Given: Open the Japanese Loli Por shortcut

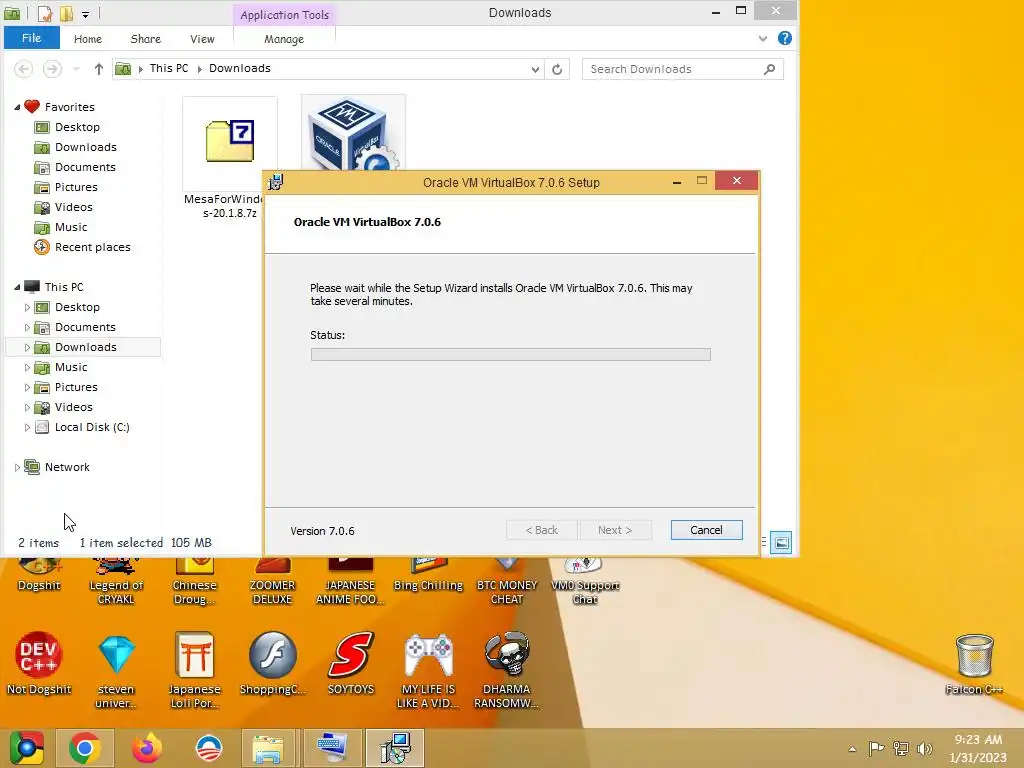Looking at the screenshot, I should point(195,670).
